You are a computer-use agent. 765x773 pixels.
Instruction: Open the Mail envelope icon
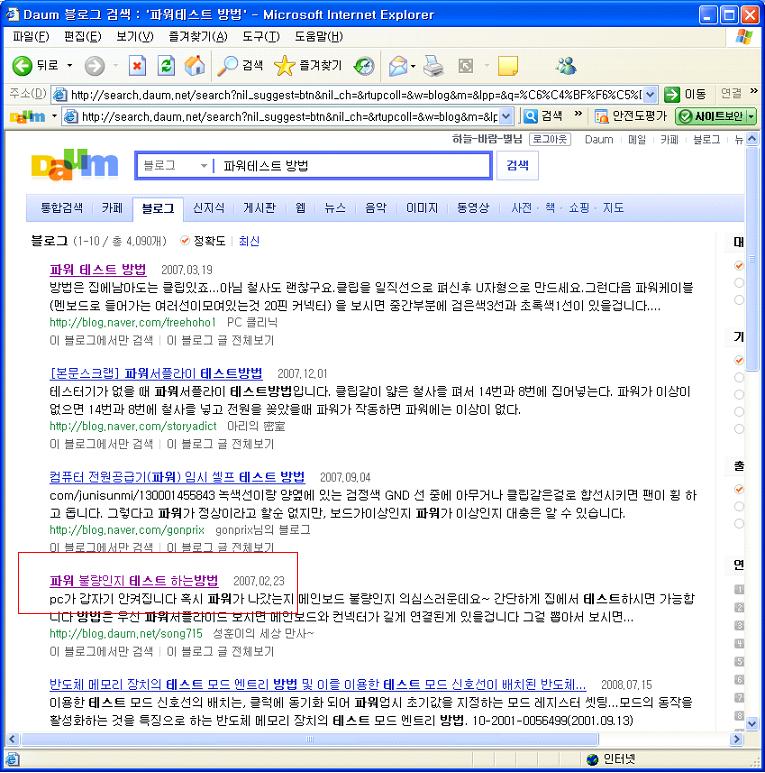[x=398, y=66]
